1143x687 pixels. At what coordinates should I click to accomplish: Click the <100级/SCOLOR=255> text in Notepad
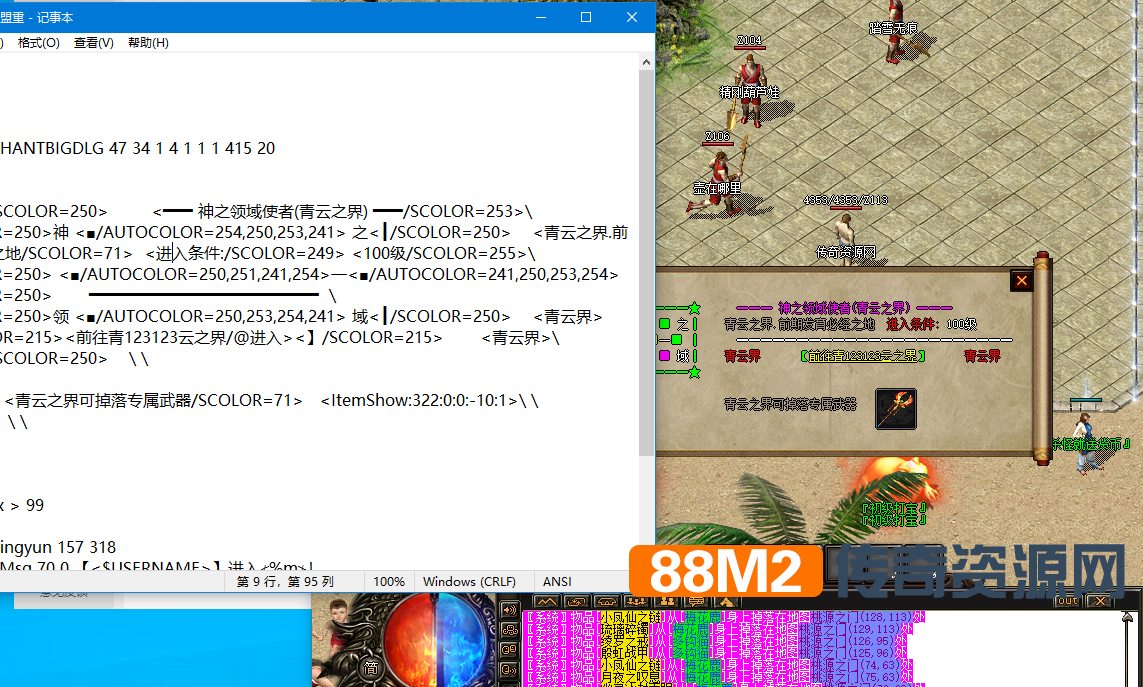pos(440,253)
